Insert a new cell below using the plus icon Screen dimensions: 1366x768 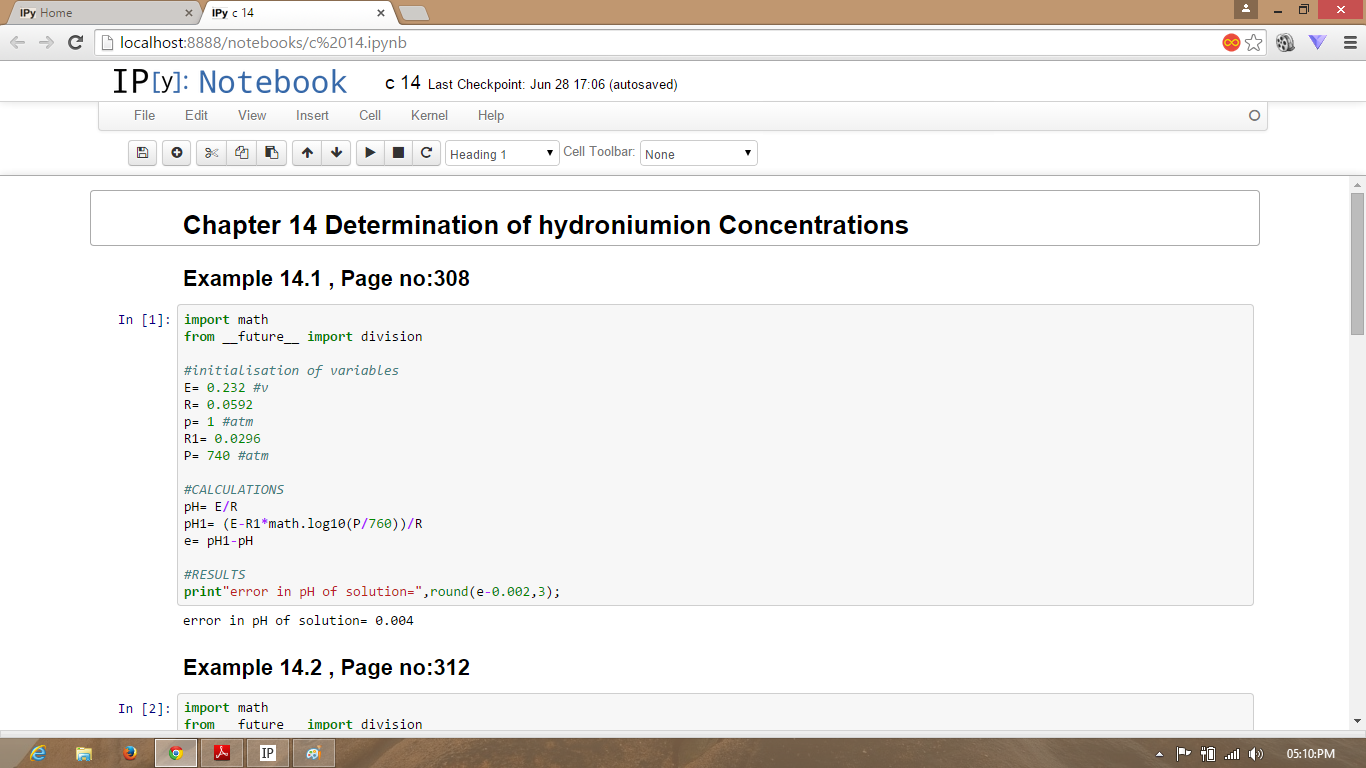coord(177,153)
